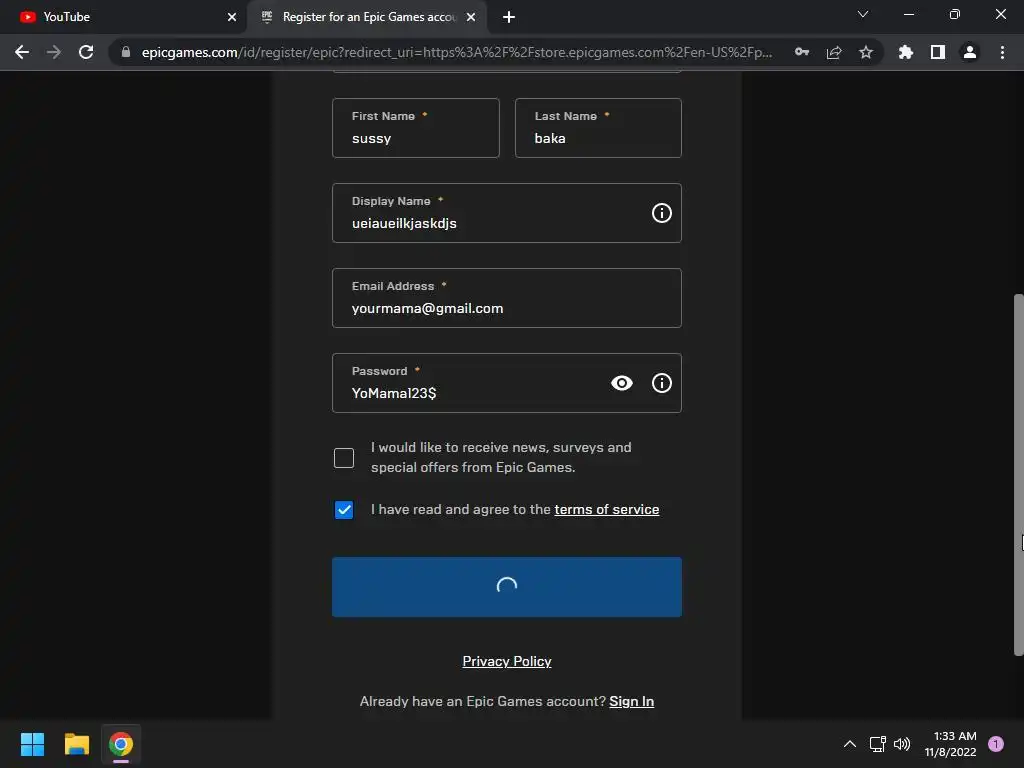
Task: Click the network status tray icon
Action: 877,744
